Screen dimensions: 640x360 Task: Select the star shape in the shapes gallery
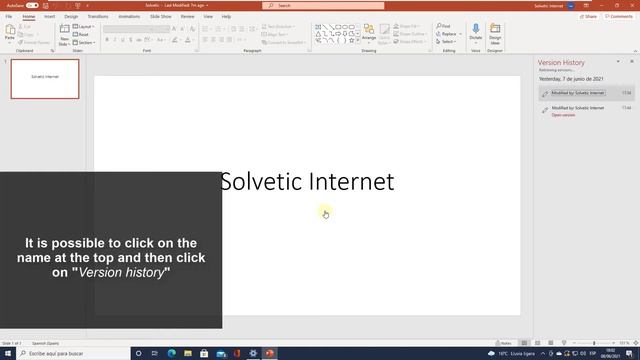(351, 40)
